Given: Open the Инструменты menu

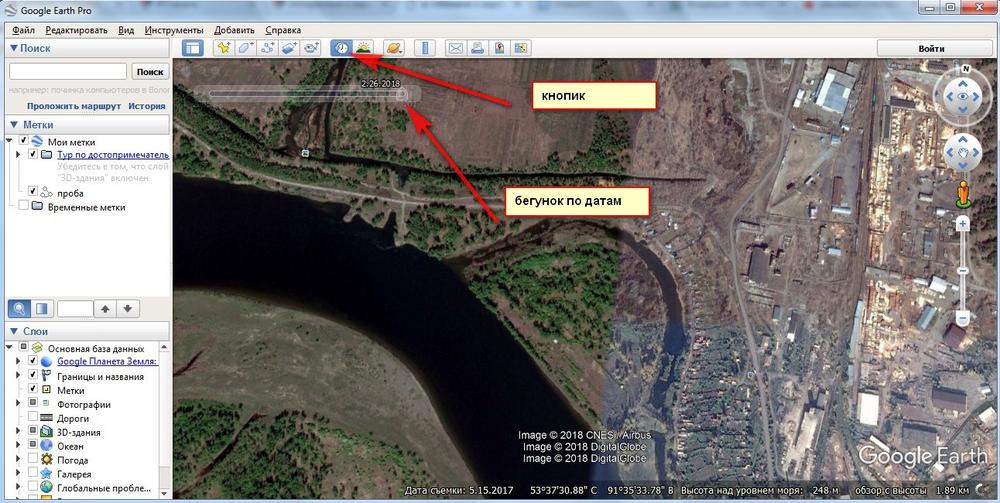Looking at the screenshot, I should click(174, 31).
